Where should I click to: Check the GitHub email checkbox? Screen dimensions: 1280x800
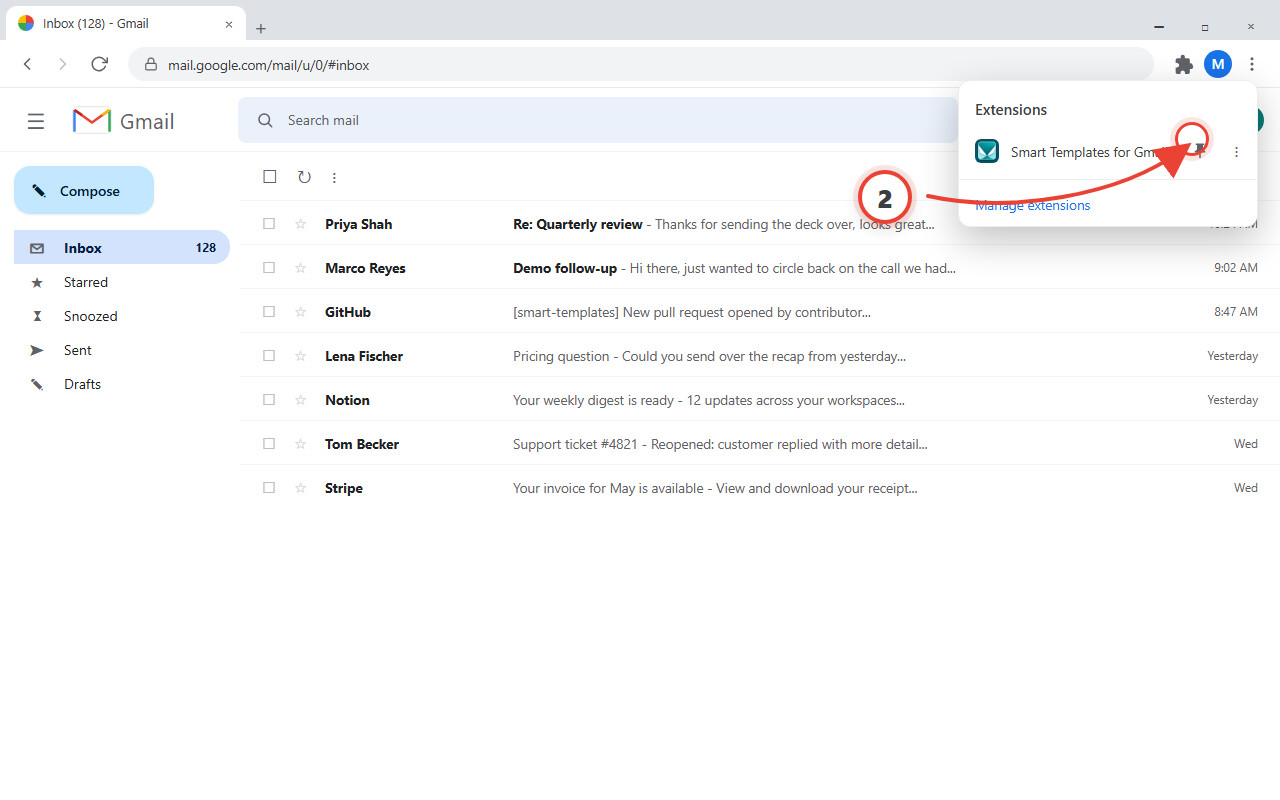point(269,312)
